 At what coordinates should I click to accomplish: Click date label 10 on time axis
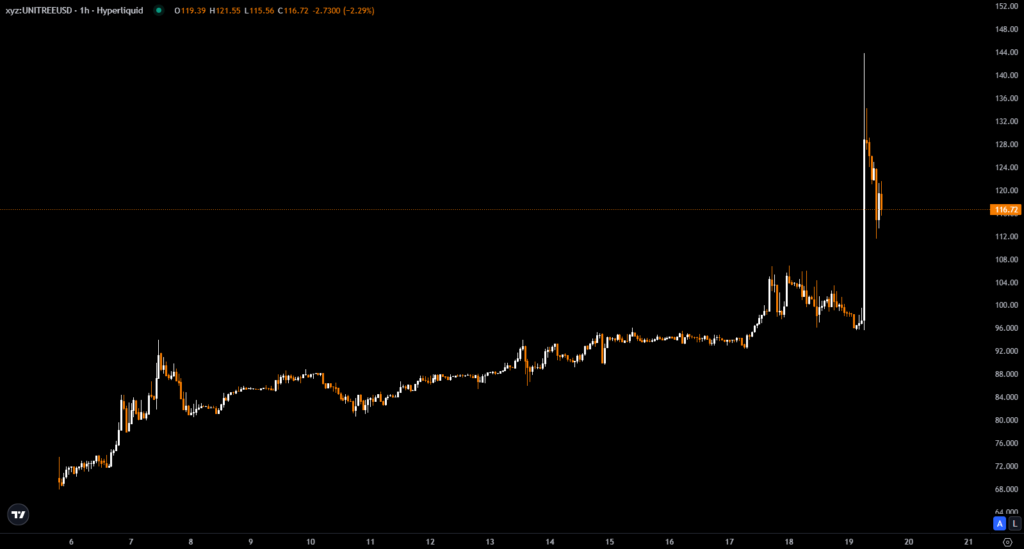pyautogui.click(x=310, y=542)
